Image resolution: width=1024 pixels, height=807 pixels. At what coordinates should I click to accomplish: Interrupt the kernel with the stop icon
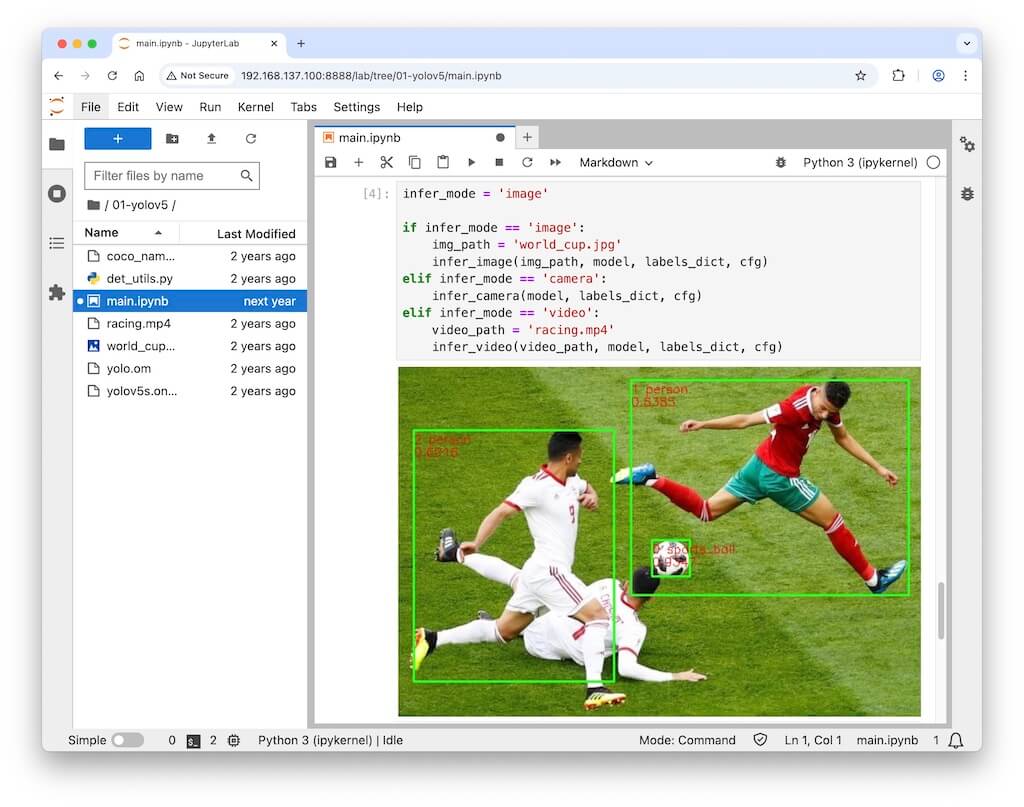[x=499, y=162]
